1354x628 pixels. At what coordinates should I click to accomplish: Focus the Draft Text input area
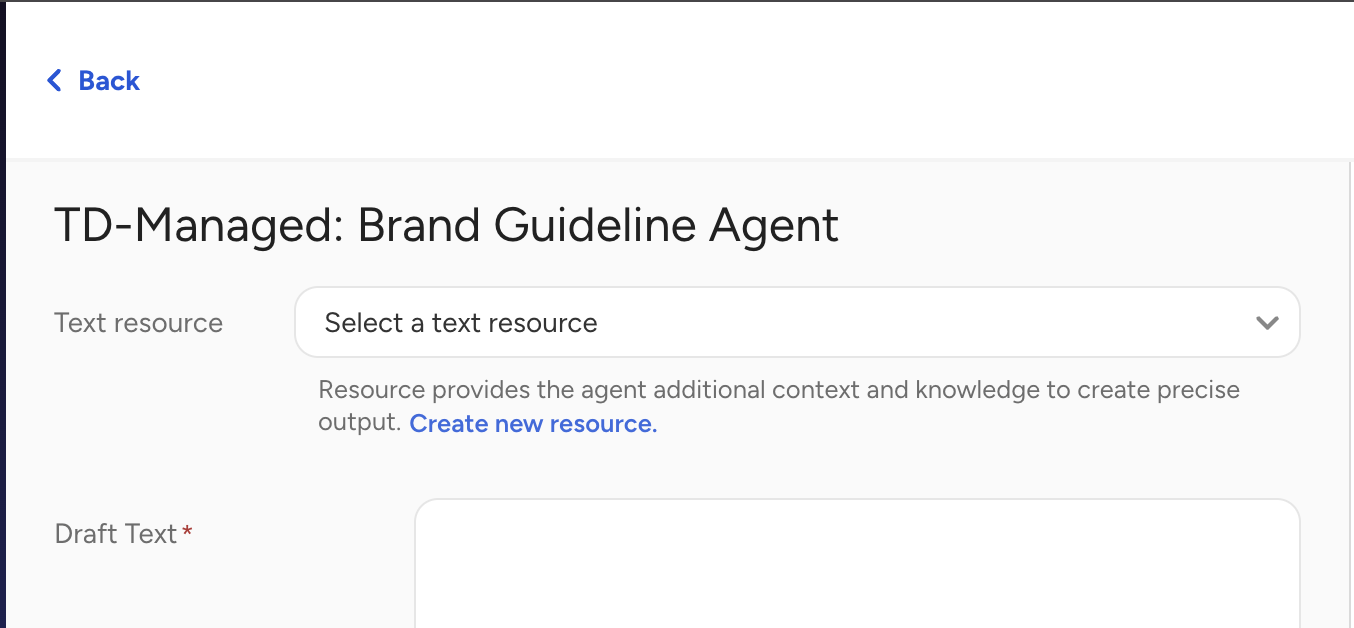pos(856,563)
